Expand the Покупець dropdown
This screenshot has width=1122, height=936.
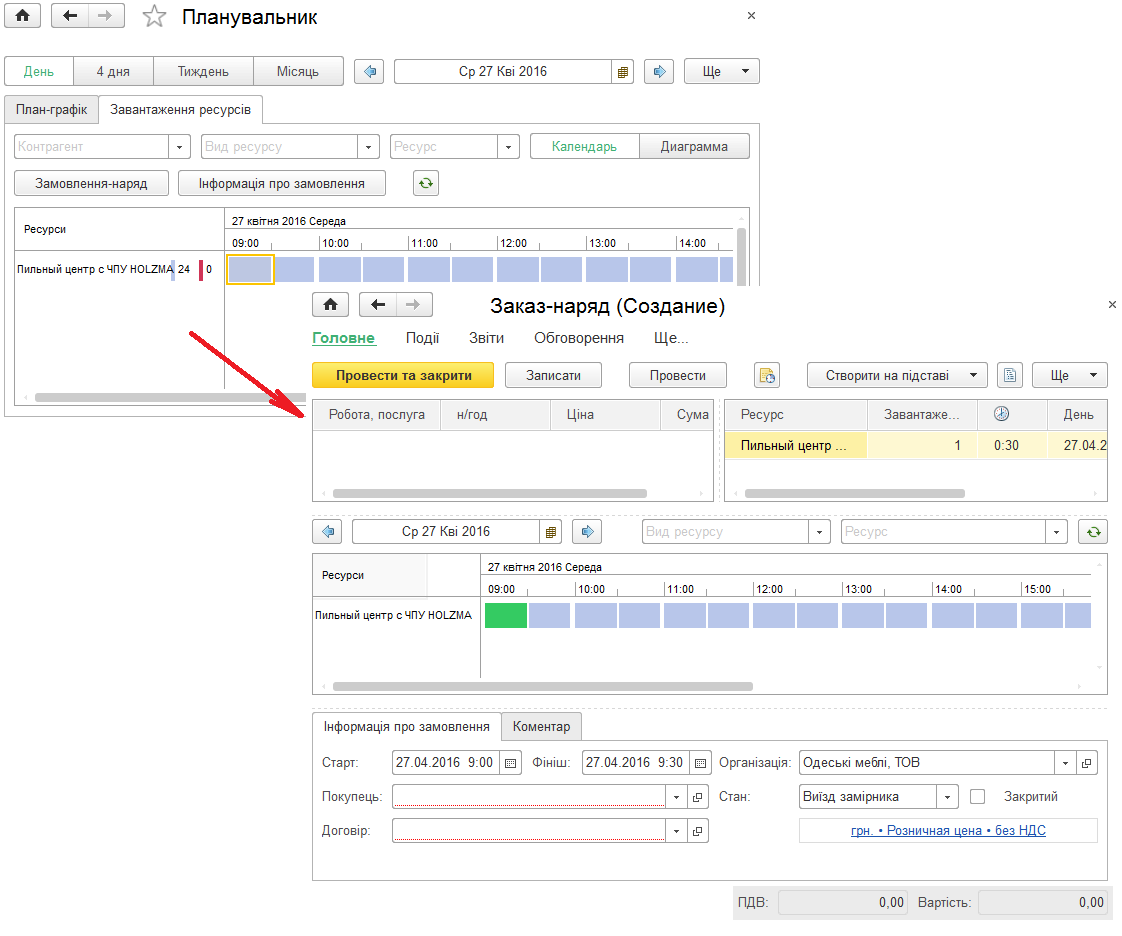click(x=676, y=796)
